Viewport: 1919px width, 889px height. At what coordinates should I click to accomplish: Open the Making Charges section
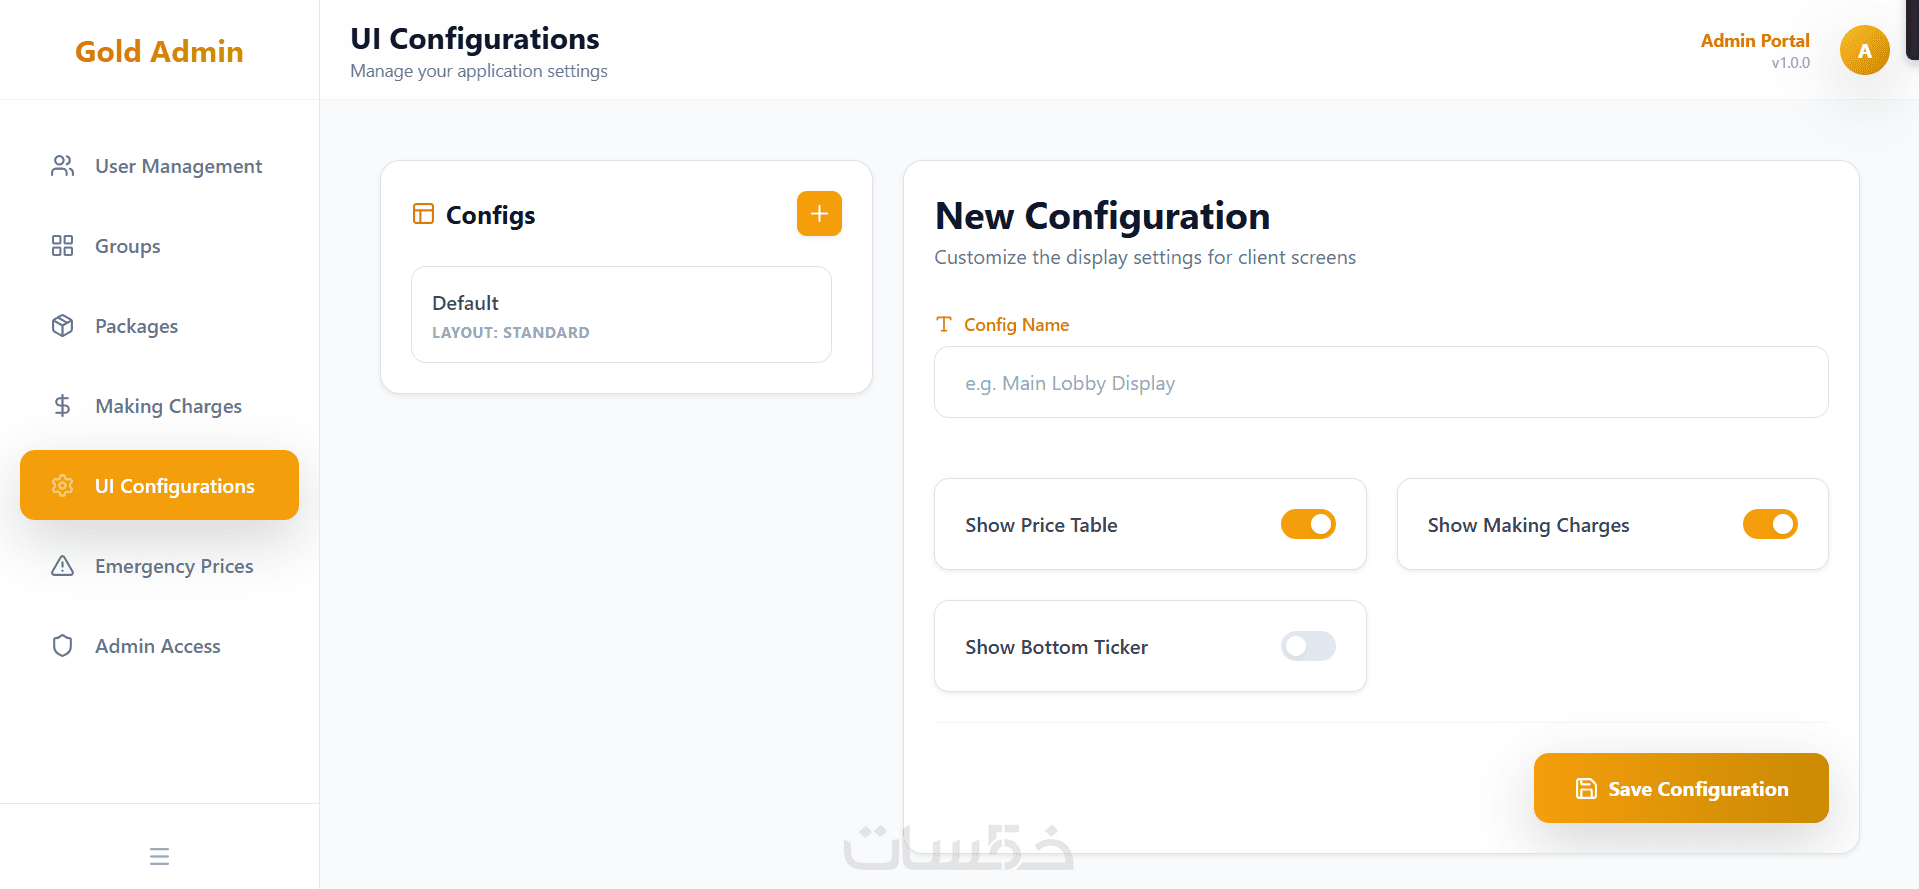[x=168, y=406]
